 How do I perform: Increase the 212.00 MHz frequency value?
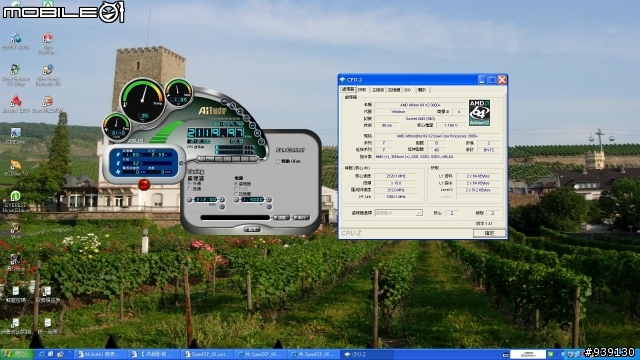[222, 200]
